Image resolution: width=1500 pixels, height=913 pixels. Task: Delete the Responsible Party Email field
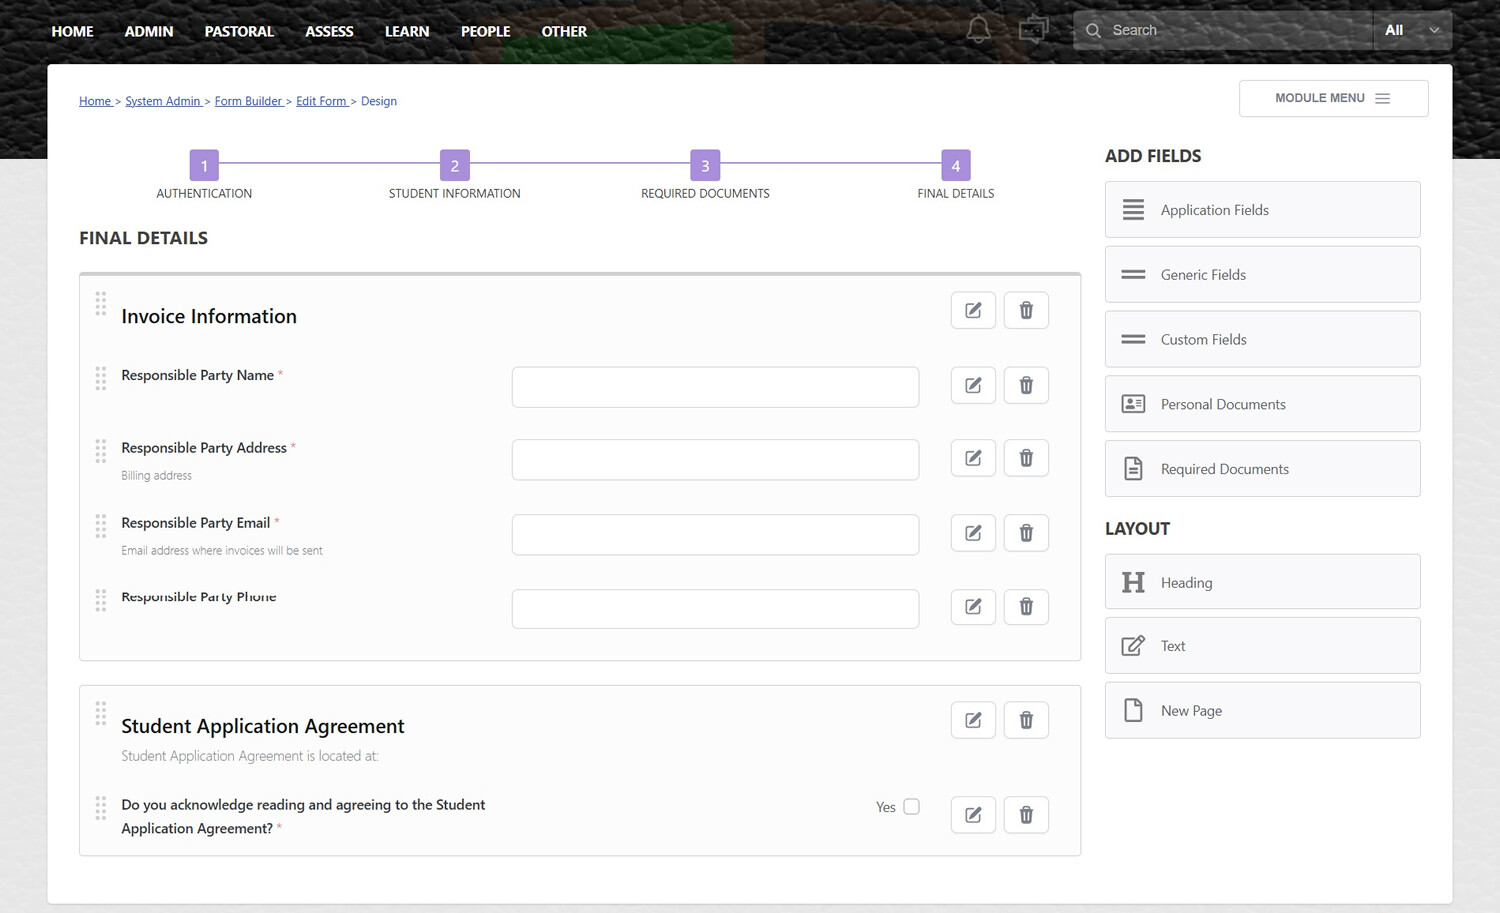point(1026,533)
